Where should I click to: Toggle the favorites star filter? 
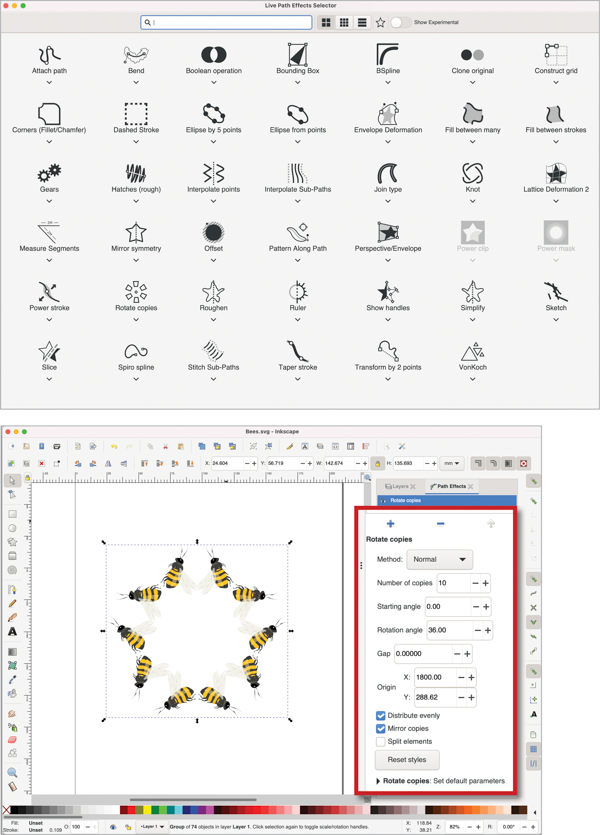380,22
